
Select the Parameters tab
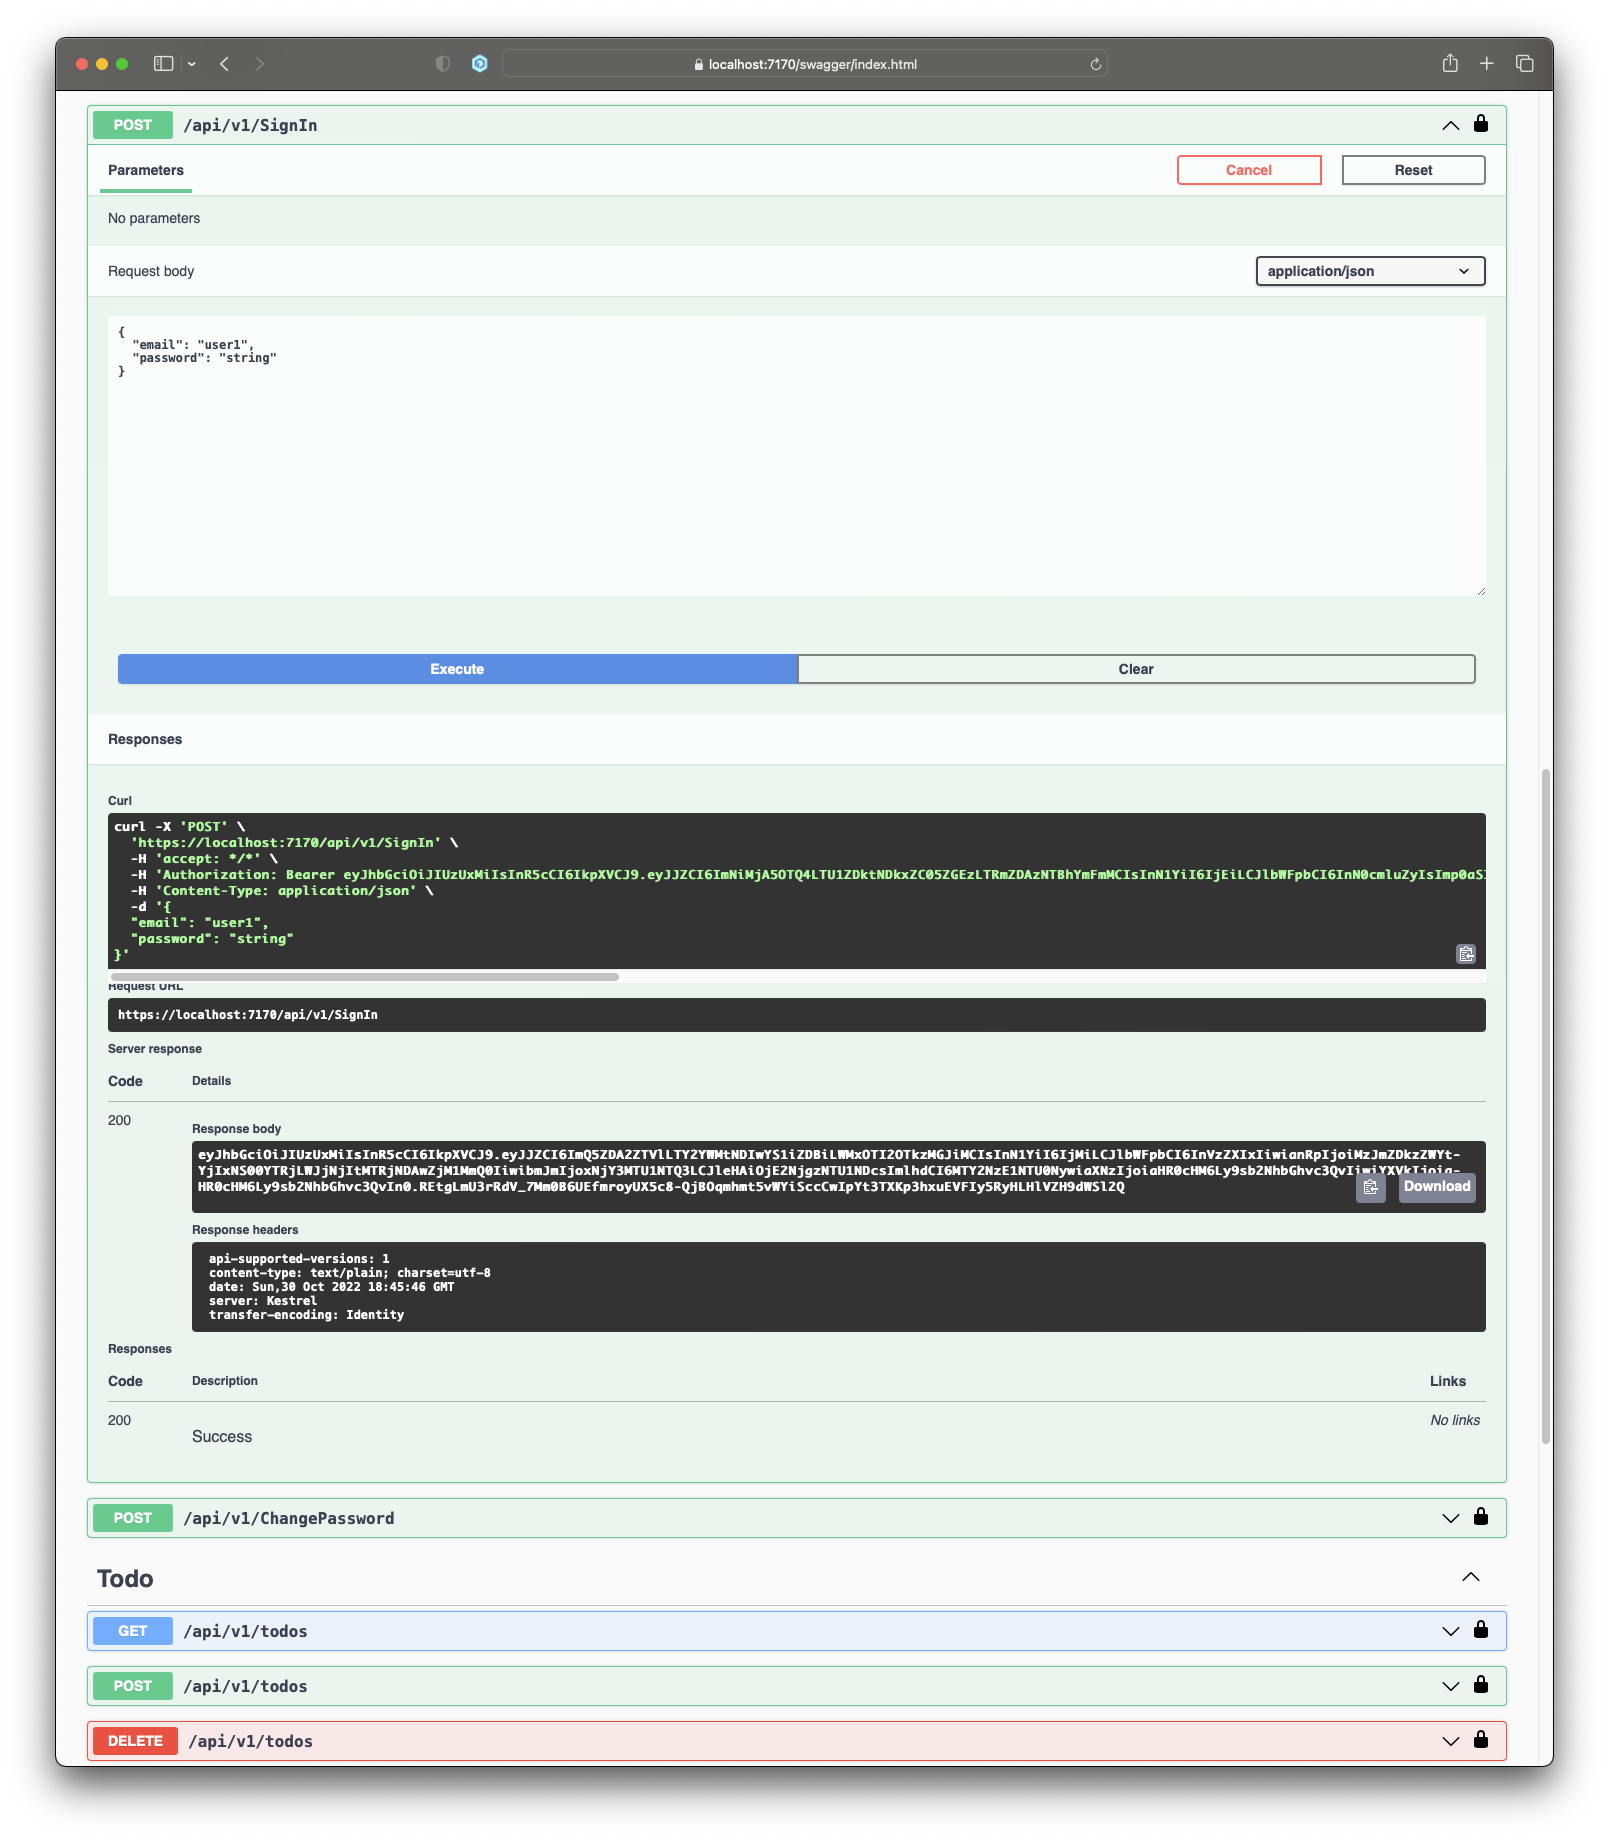coord(145,170)
